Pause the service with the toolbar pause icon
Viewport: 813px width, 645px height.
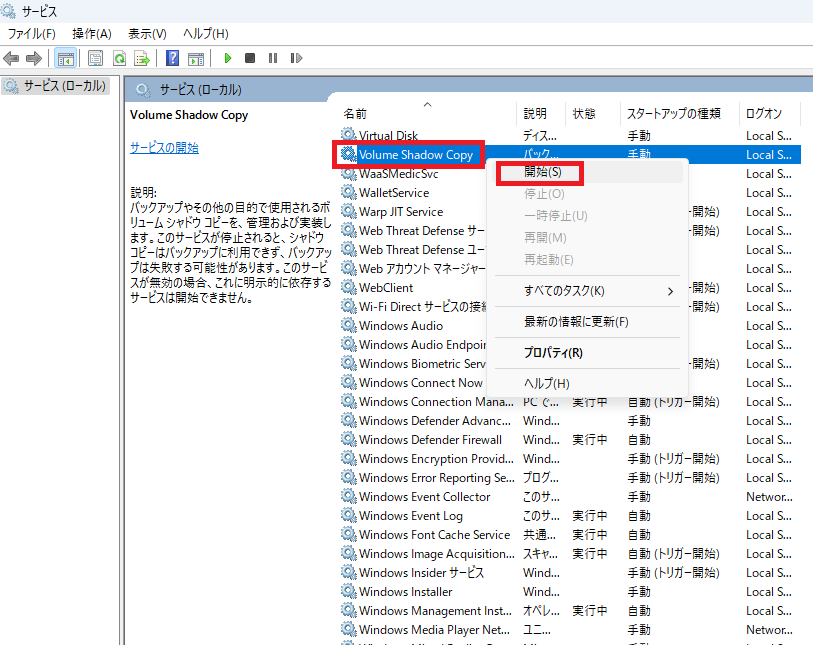pos(273,58)
